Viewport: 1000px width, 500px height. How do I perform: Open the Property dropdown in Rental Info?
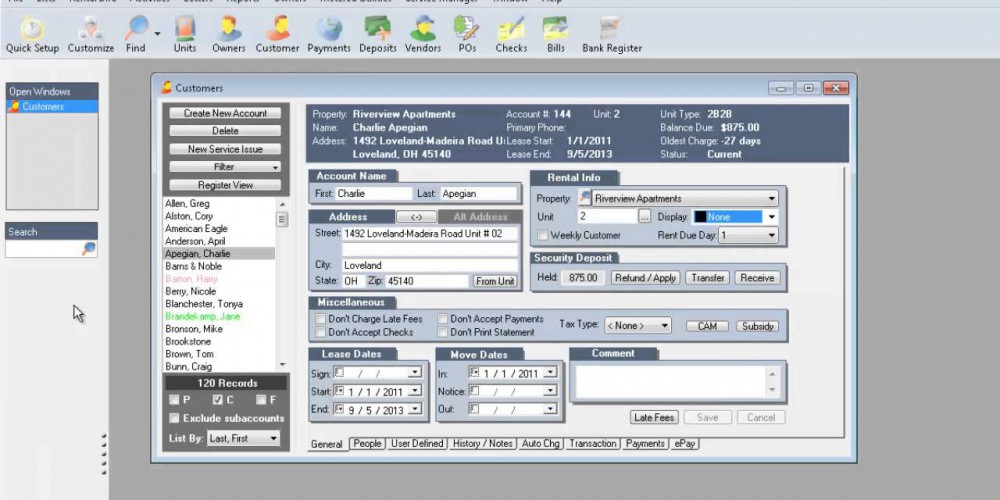772,199
